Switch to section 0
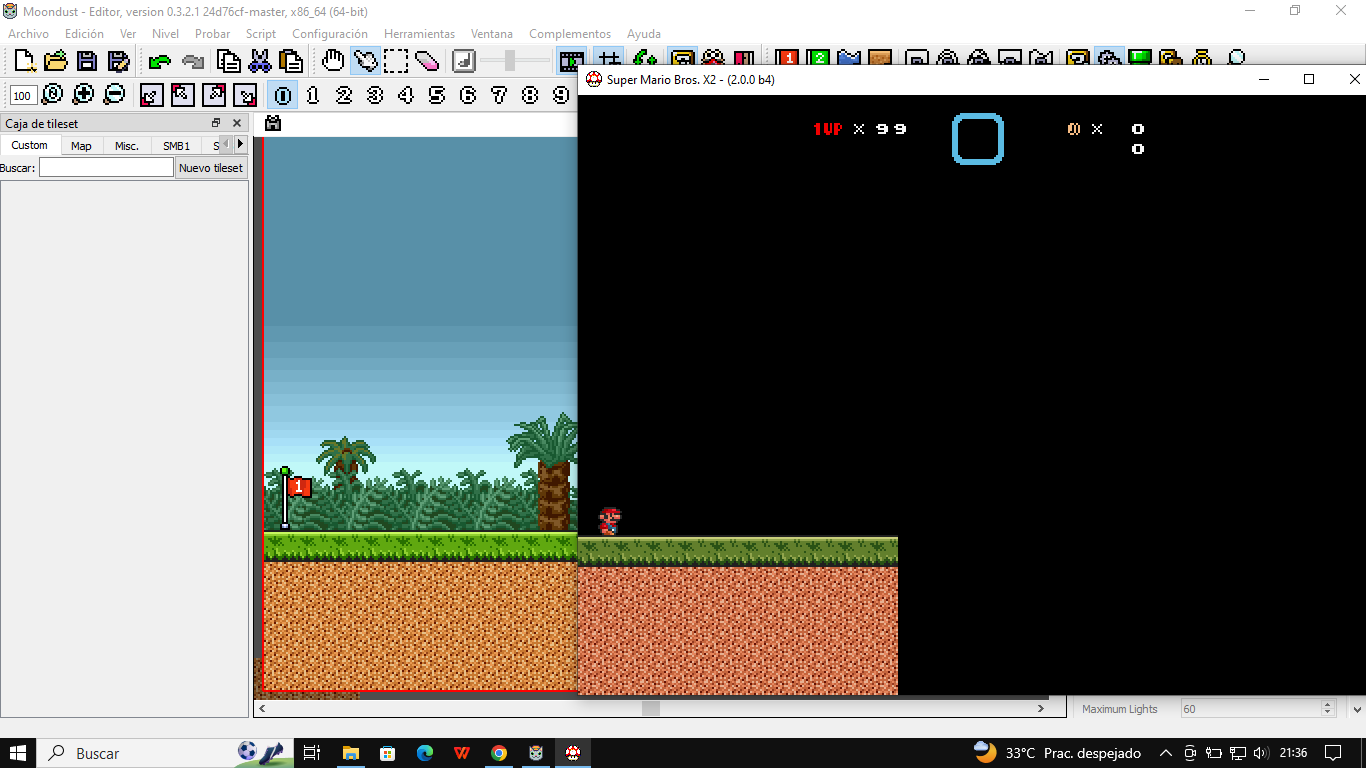Viewport: 1366px width, 768px height. point(283,95)
